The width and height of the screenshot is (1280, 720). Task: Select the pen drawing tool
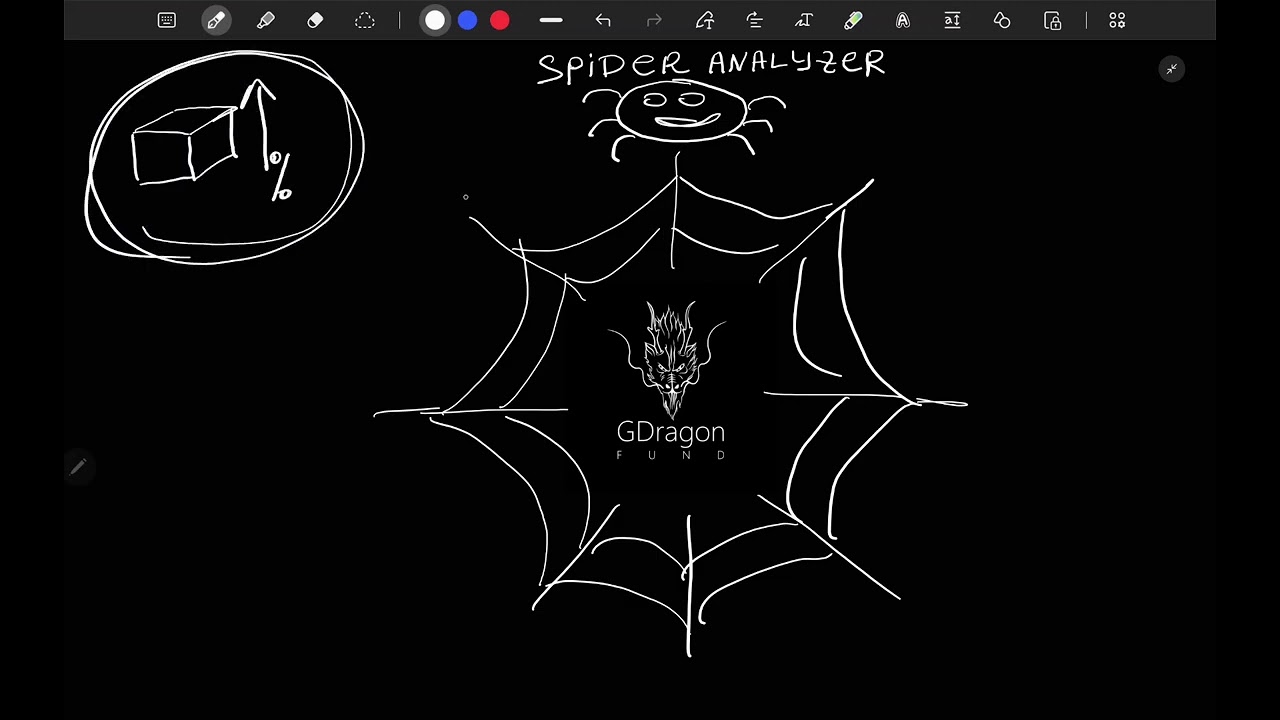(216, 20)
